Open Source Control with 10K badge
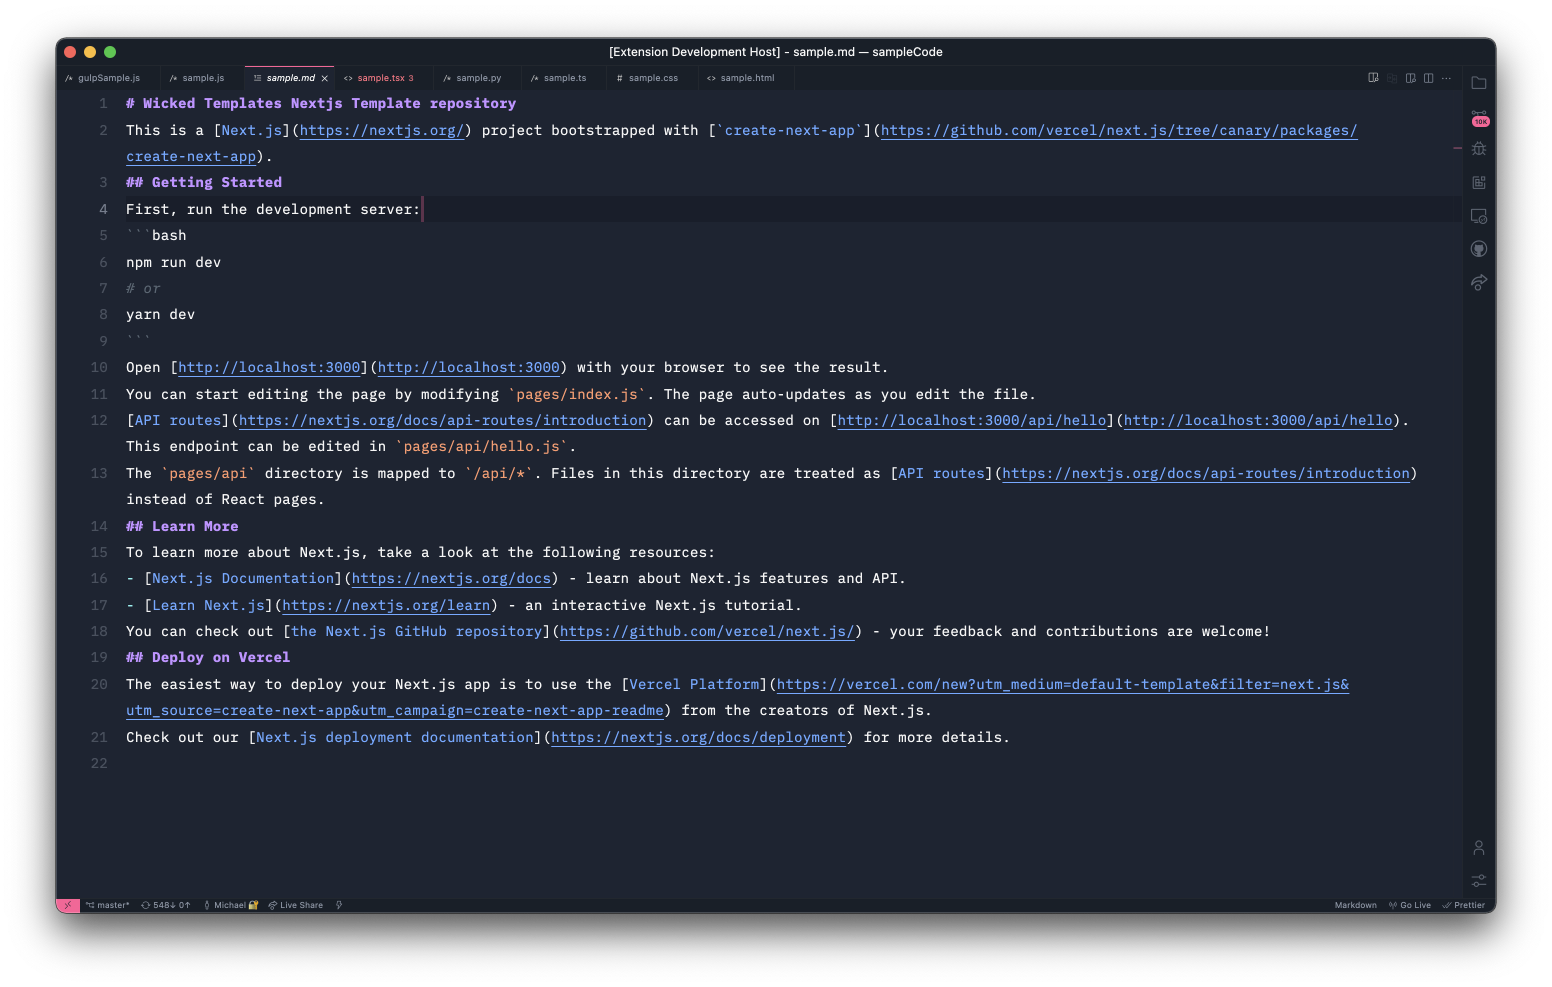 tap(1478, 117)
